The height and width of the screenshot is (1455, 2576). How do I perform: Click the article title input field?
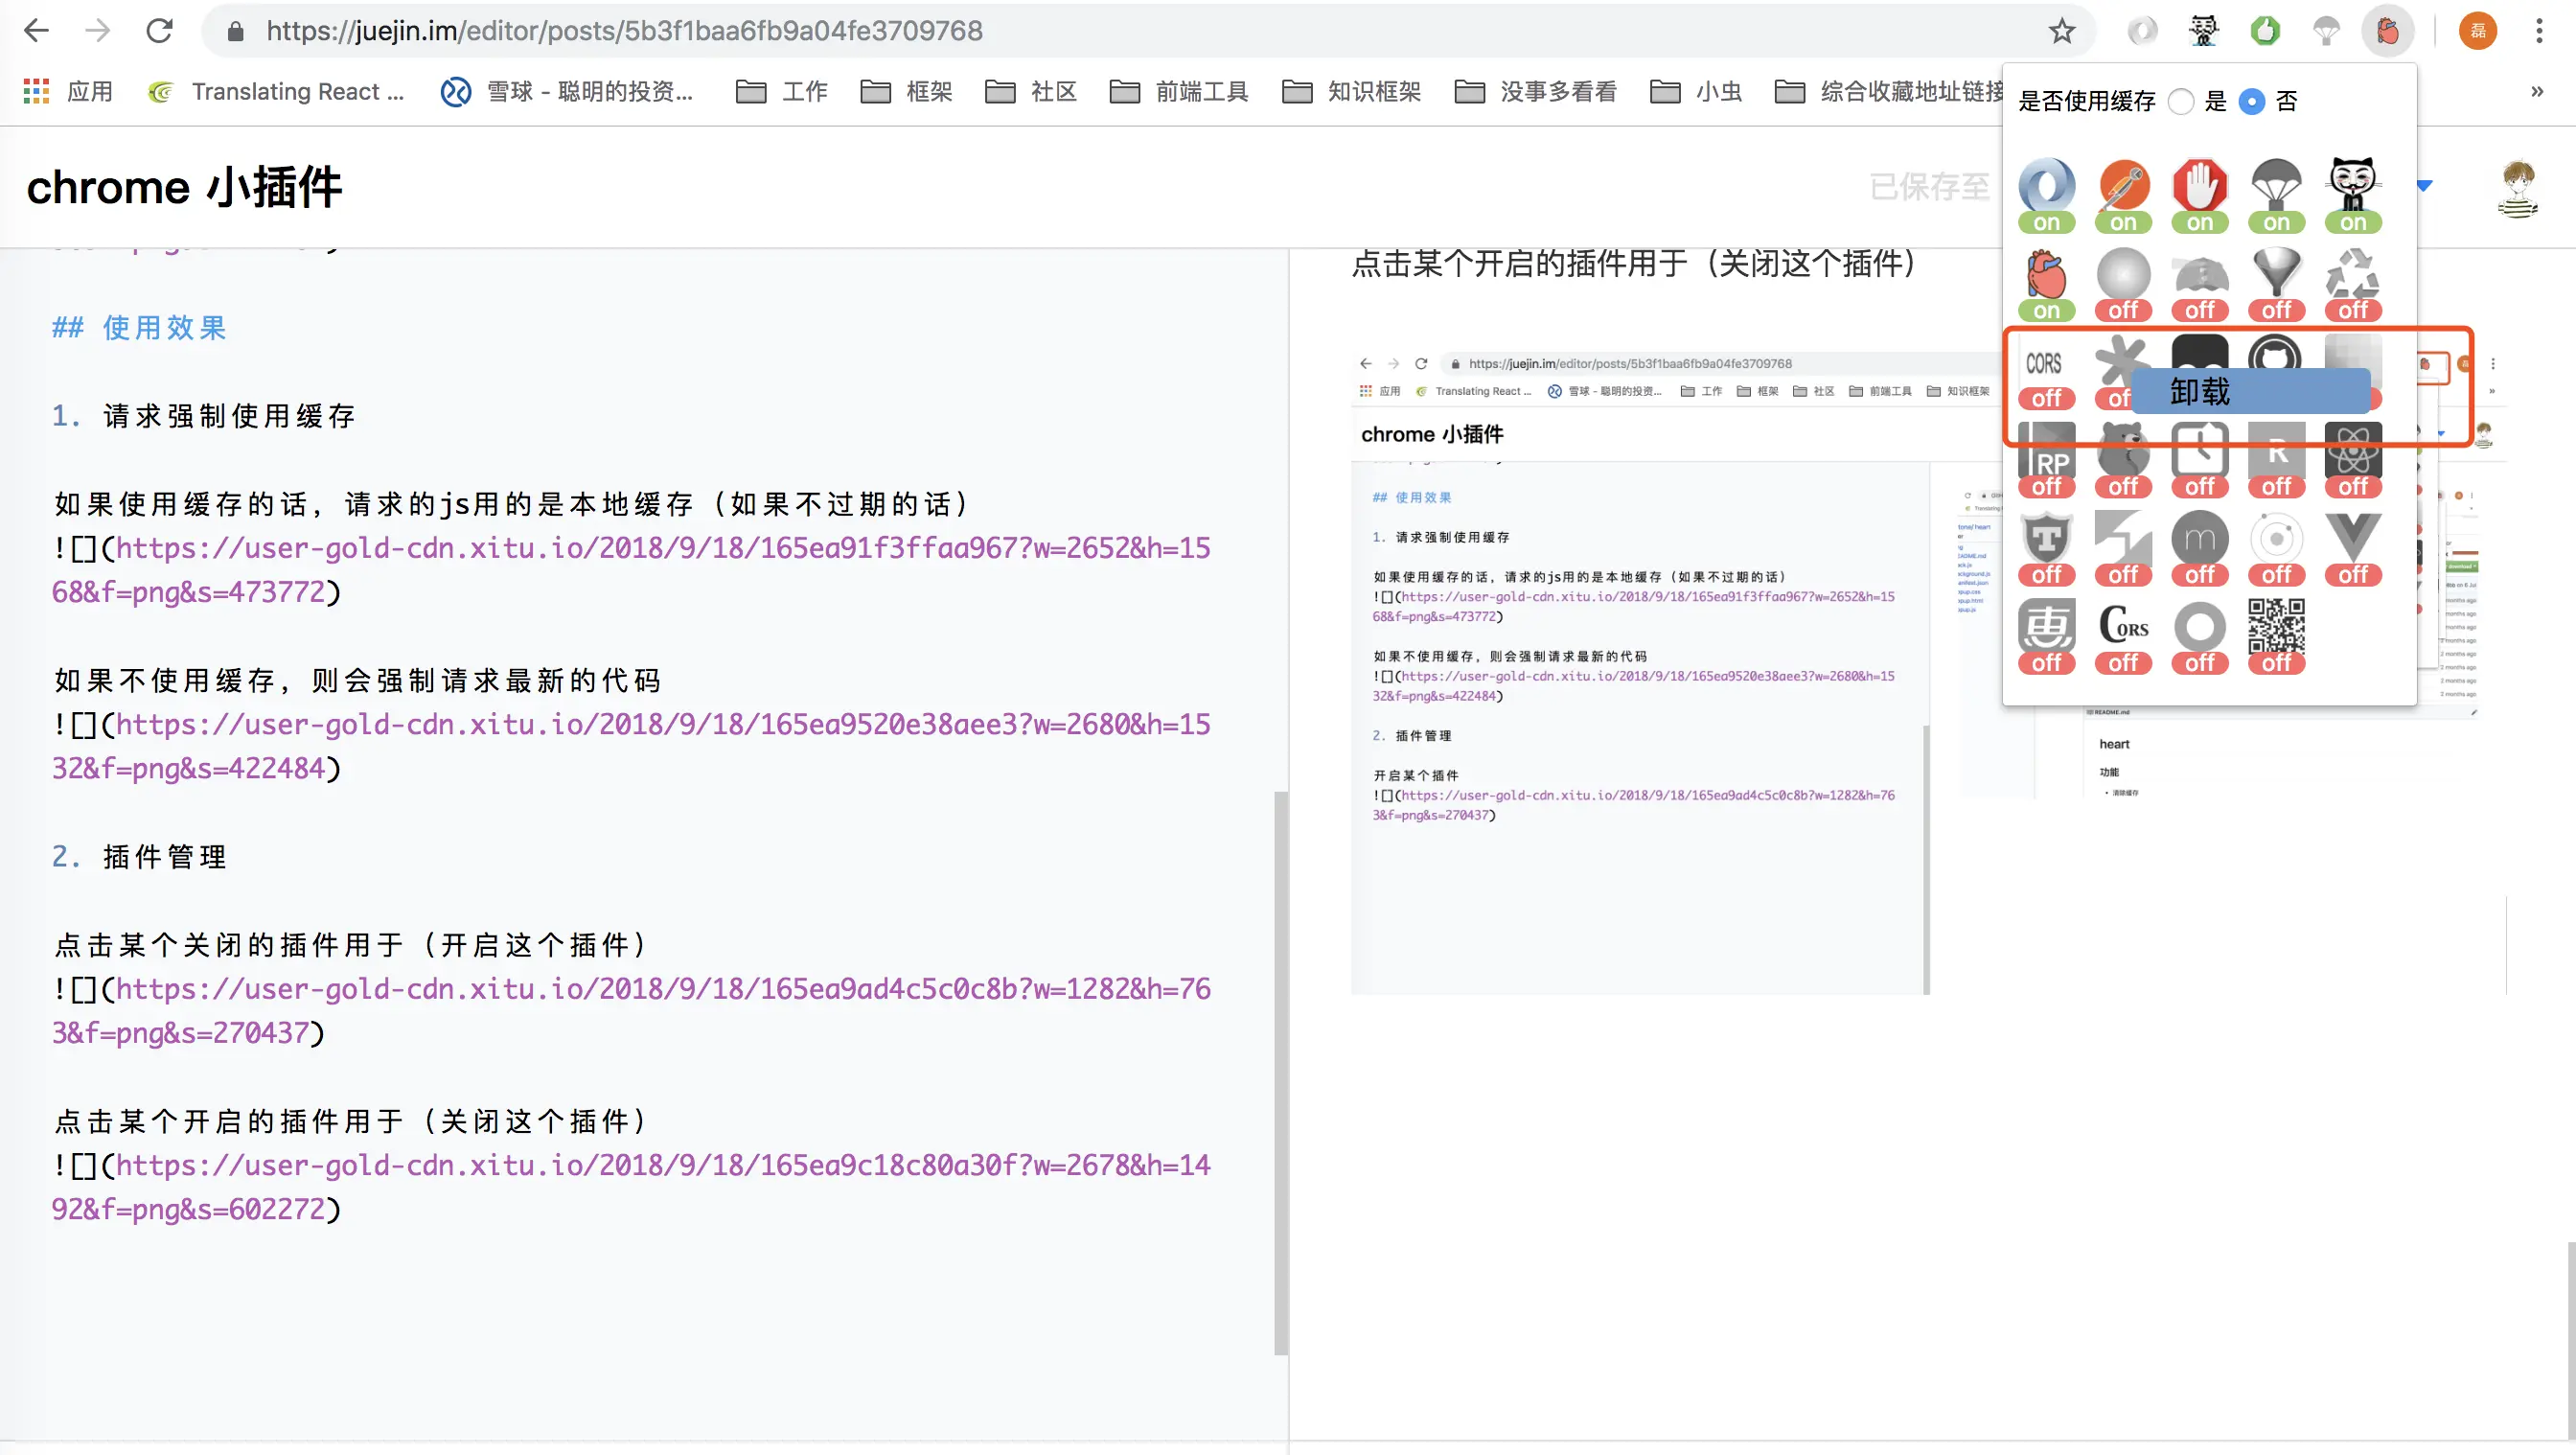tap(184, 187)
